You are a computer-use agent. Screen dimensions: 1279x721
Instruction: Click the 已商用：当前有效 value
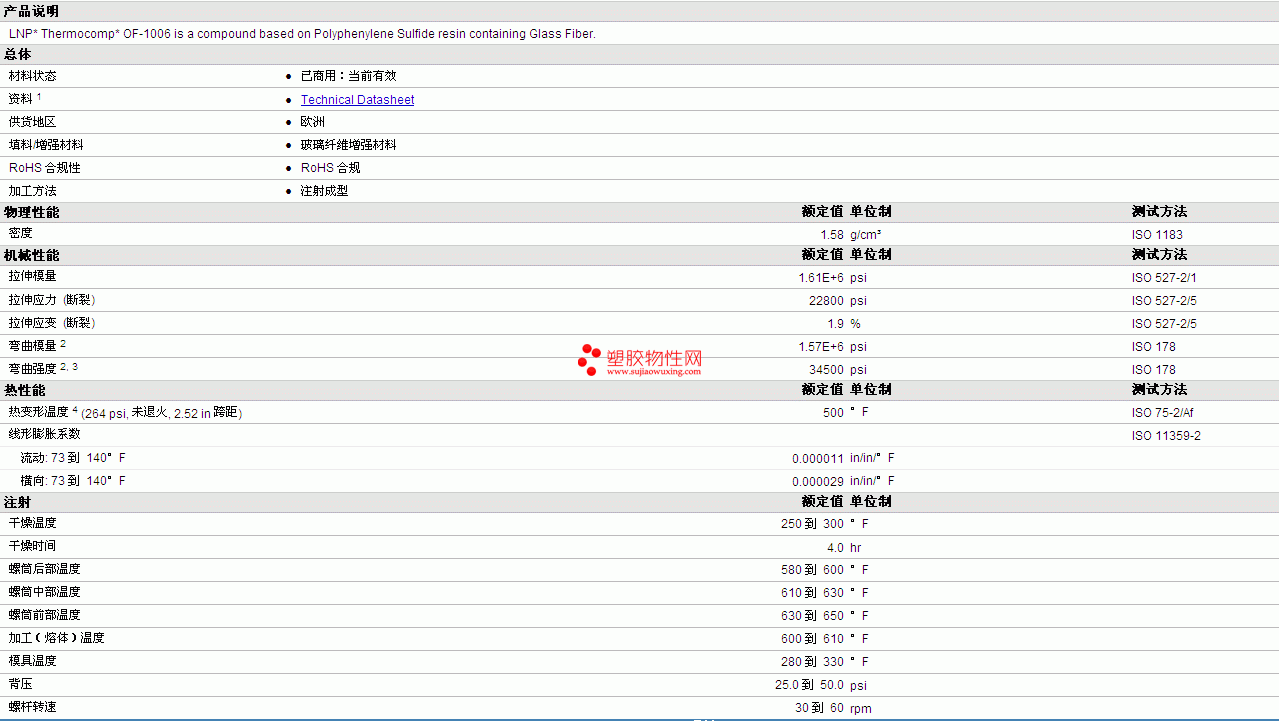pos(349,76)
